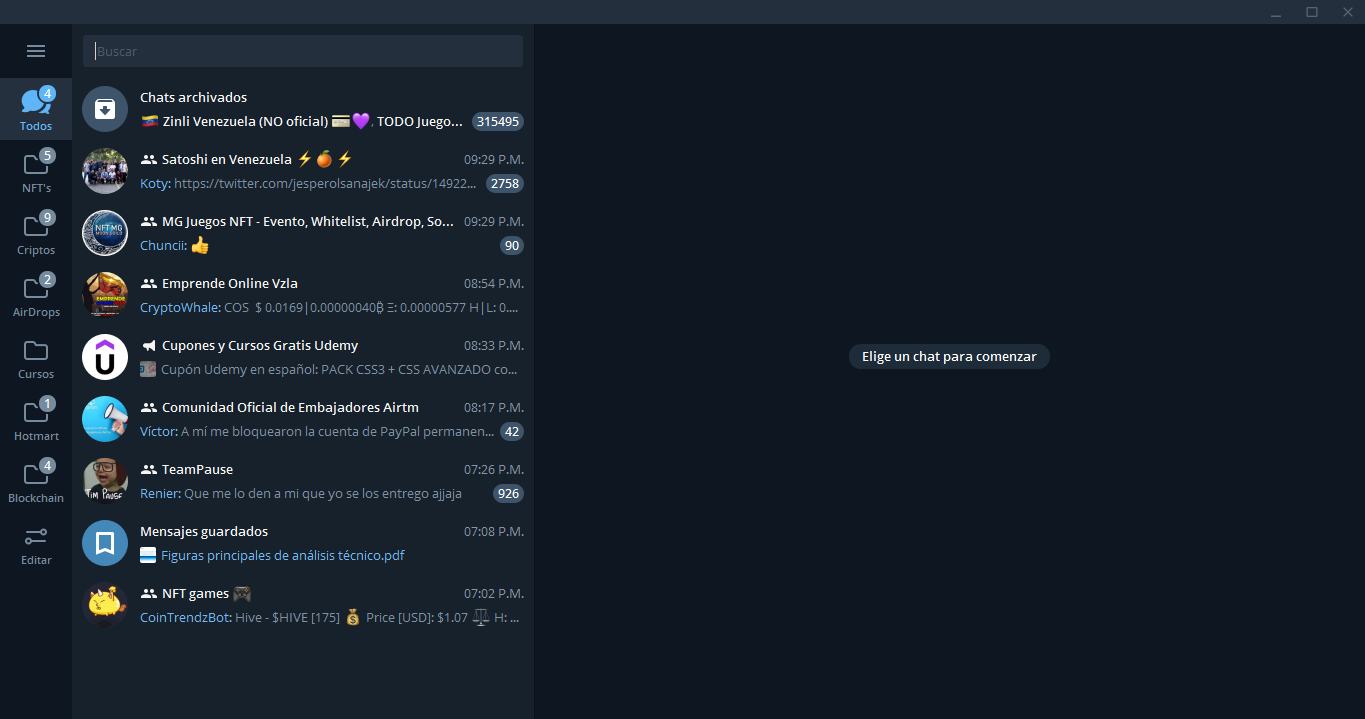Maximize the Telegram window

pos(1312,12)
